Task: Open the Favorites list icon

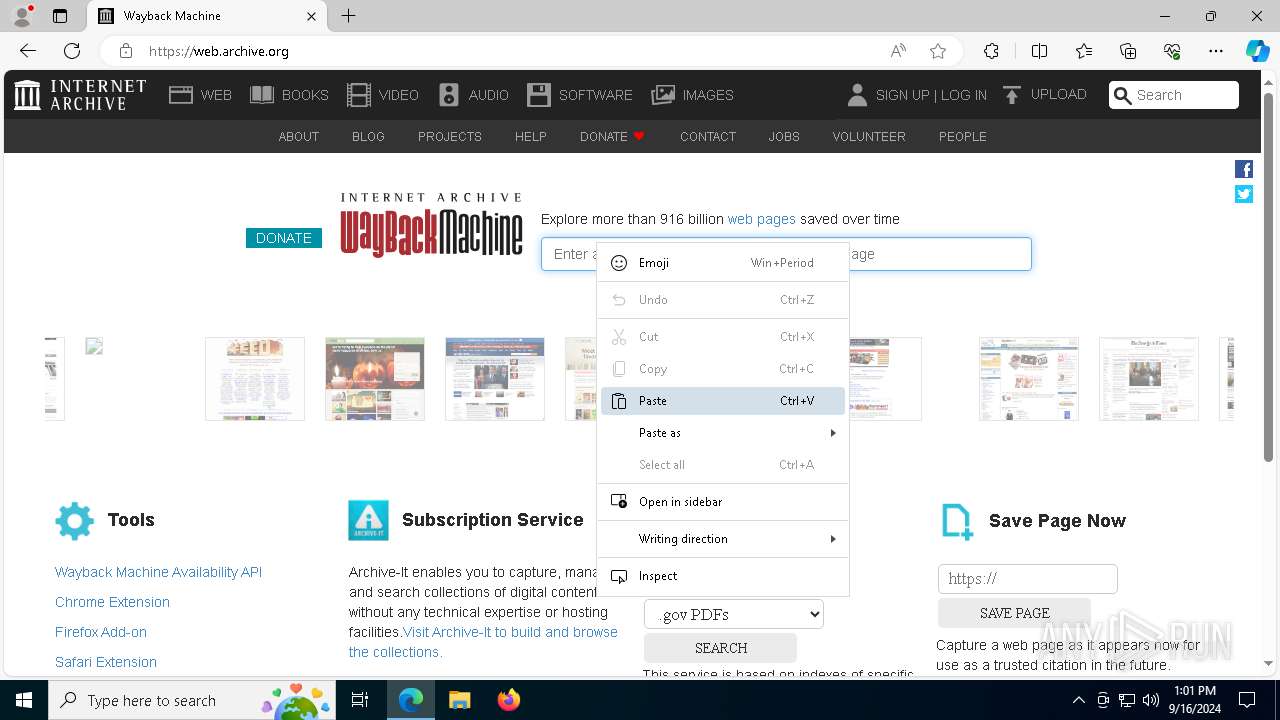Action: click(1084, 51)
